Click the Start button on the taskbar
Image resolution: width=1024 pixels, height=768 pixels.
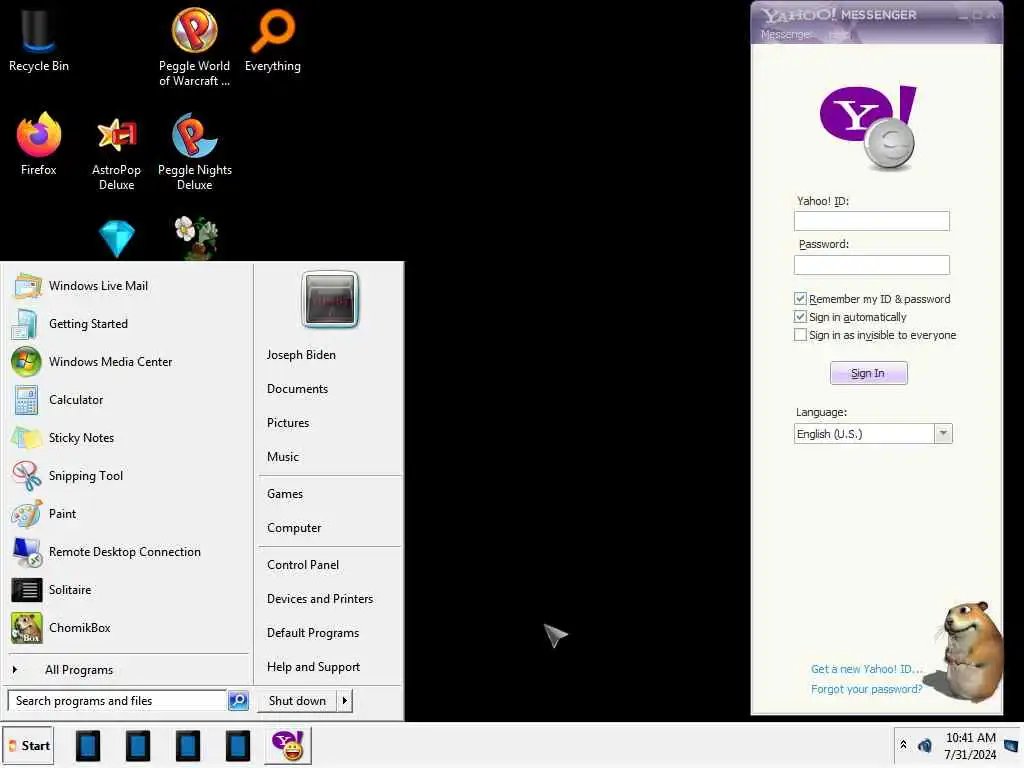click(x=27, y=746)
